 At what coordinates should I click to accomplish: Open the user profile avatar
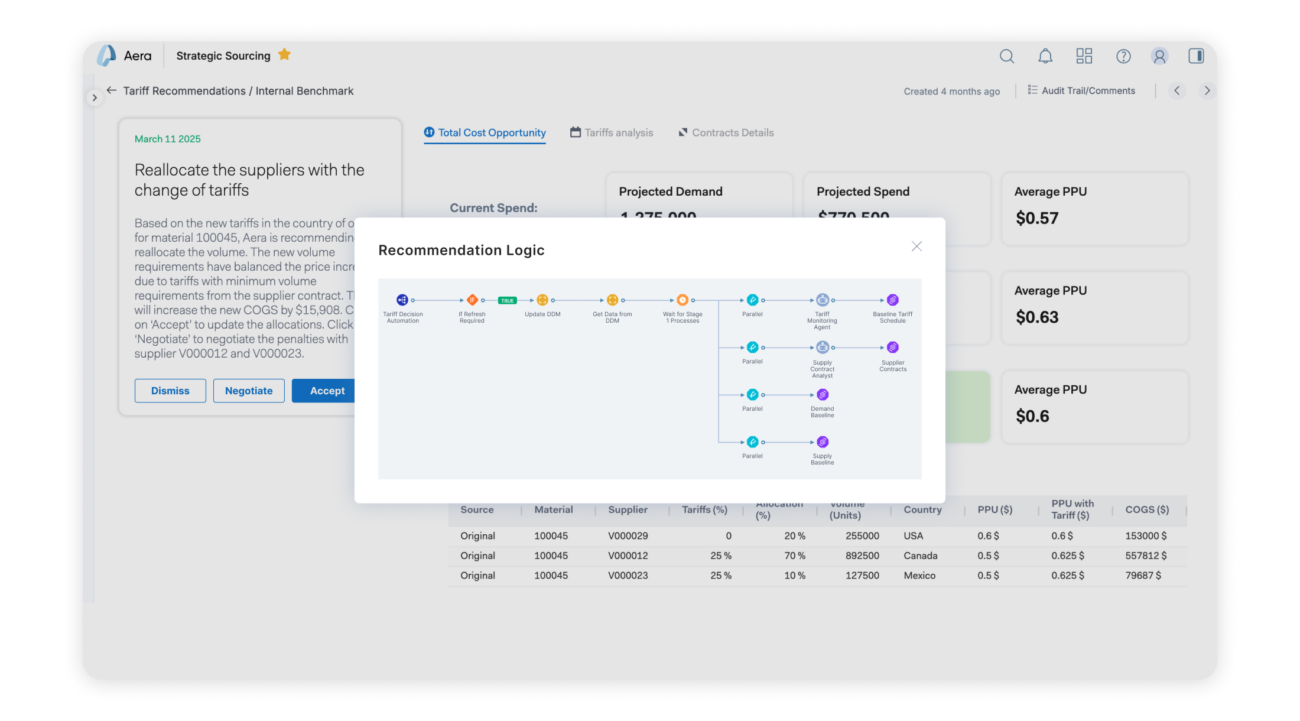point(1159,56)
